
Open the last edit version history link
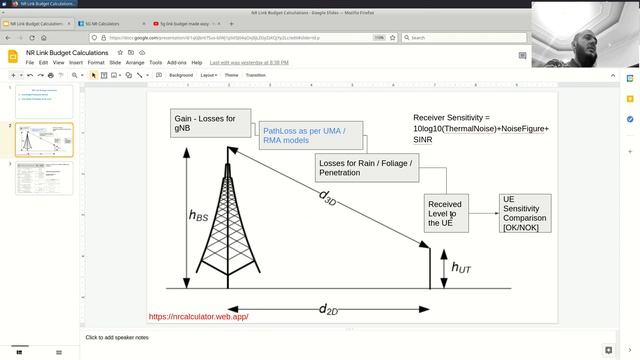tap(249, 62)
